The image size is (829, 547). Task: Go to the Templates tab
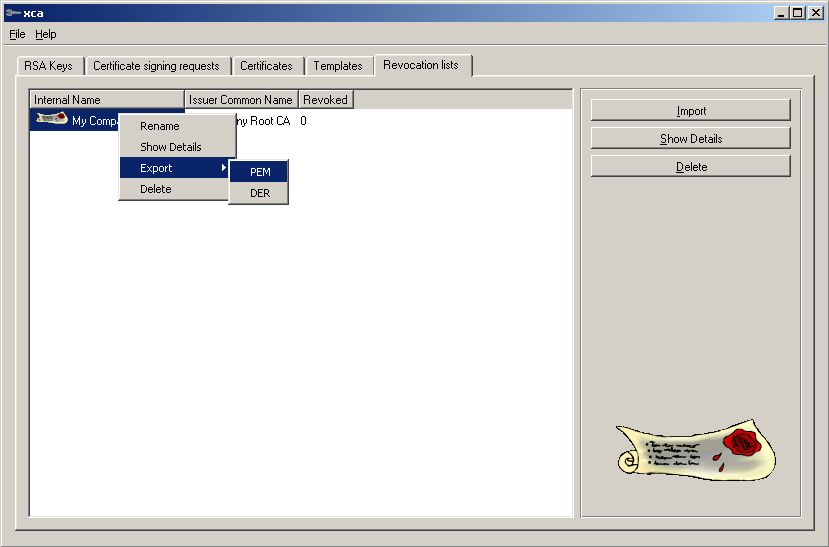coord(338,66)
